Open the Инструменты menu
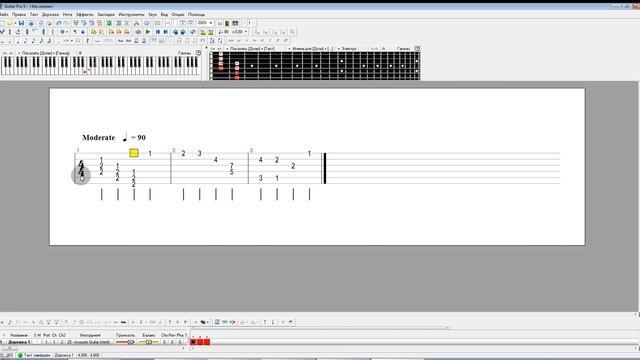This screenshot has width=640, height=360. point(131,14)
